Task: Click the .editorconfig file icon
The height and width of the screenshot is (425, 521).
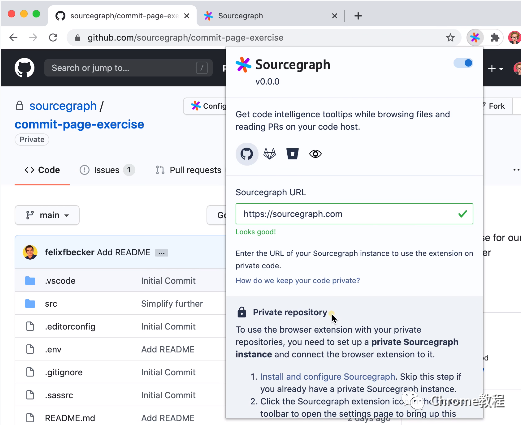Action: click(30, 326)
